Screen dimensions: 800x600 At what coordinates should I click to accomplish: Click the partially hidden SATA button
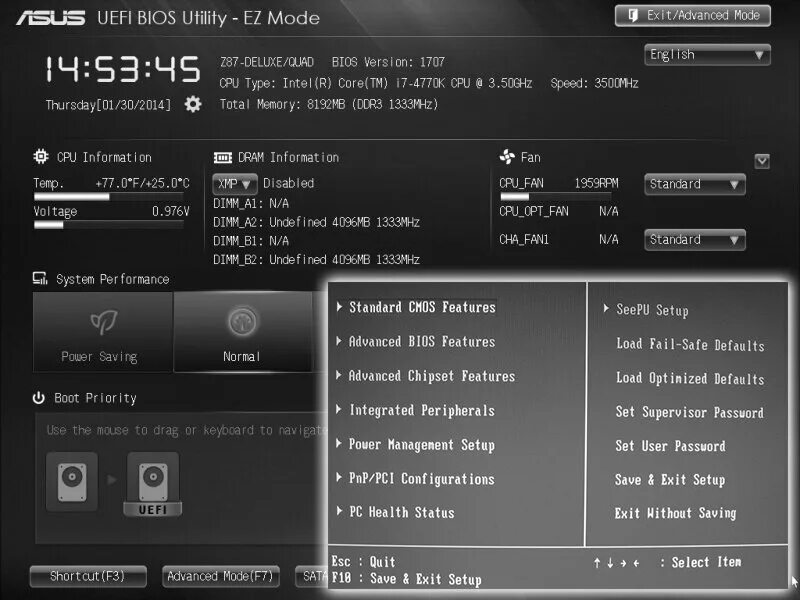pyautogui.click(x=312, y=577)
